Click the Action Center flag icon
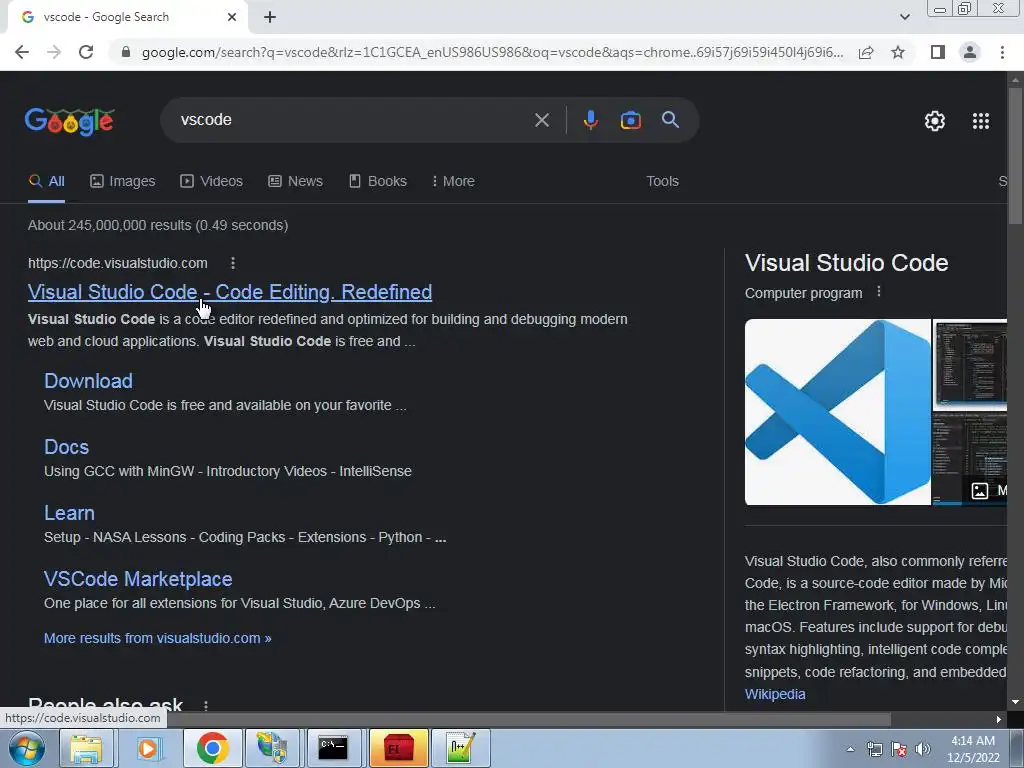 899,750
